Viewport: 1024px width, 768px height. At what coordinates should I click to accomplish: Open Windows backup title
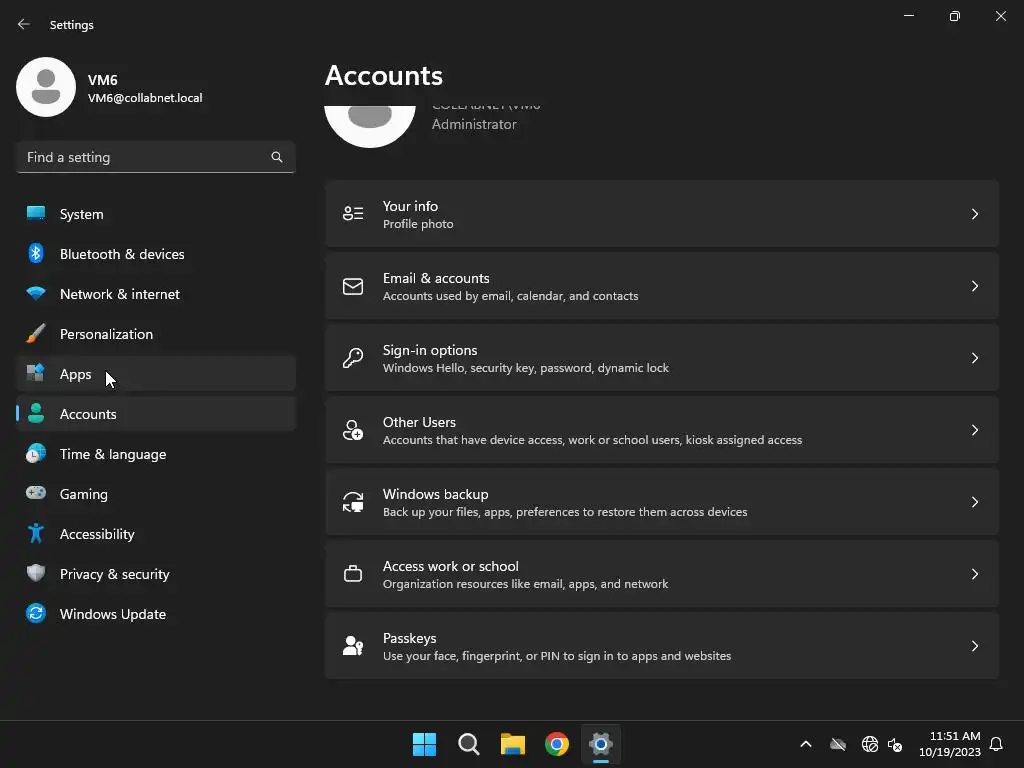coord(436,494)
